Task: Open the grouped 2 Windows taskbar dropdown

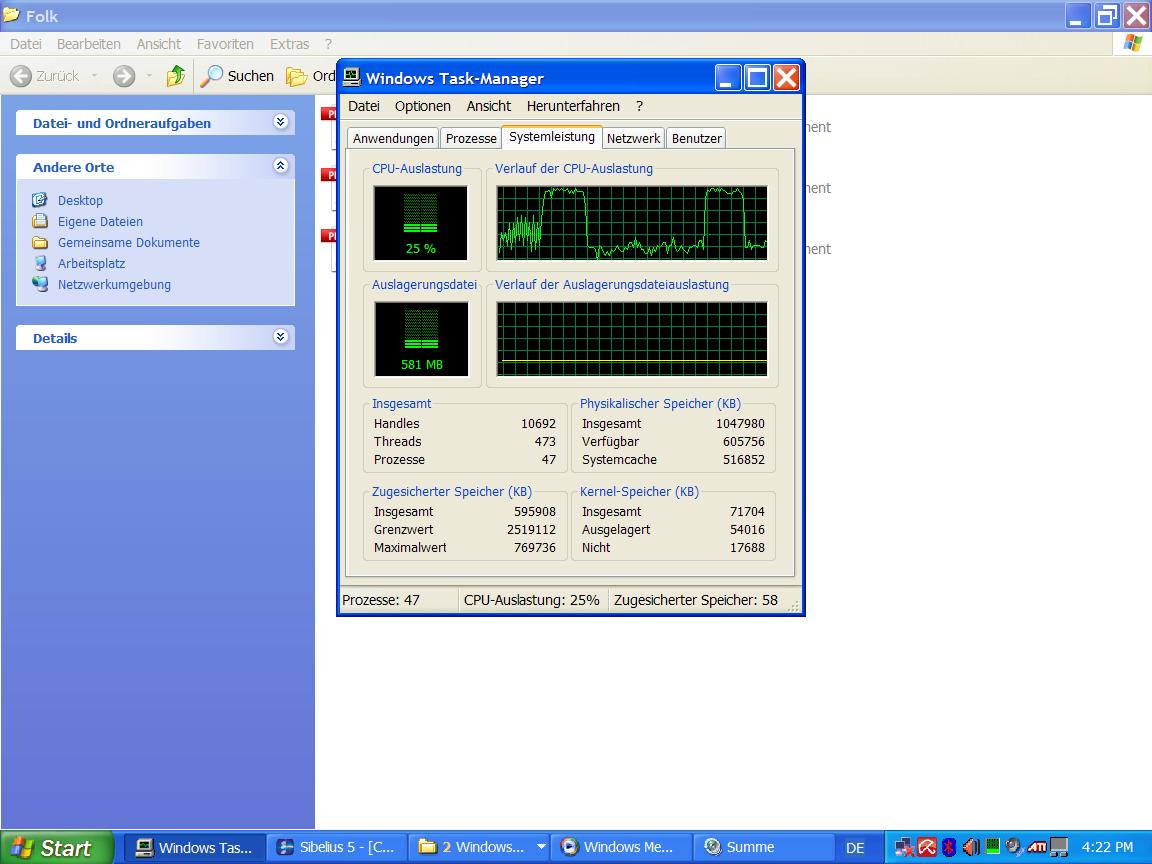Action: (541, 847)
